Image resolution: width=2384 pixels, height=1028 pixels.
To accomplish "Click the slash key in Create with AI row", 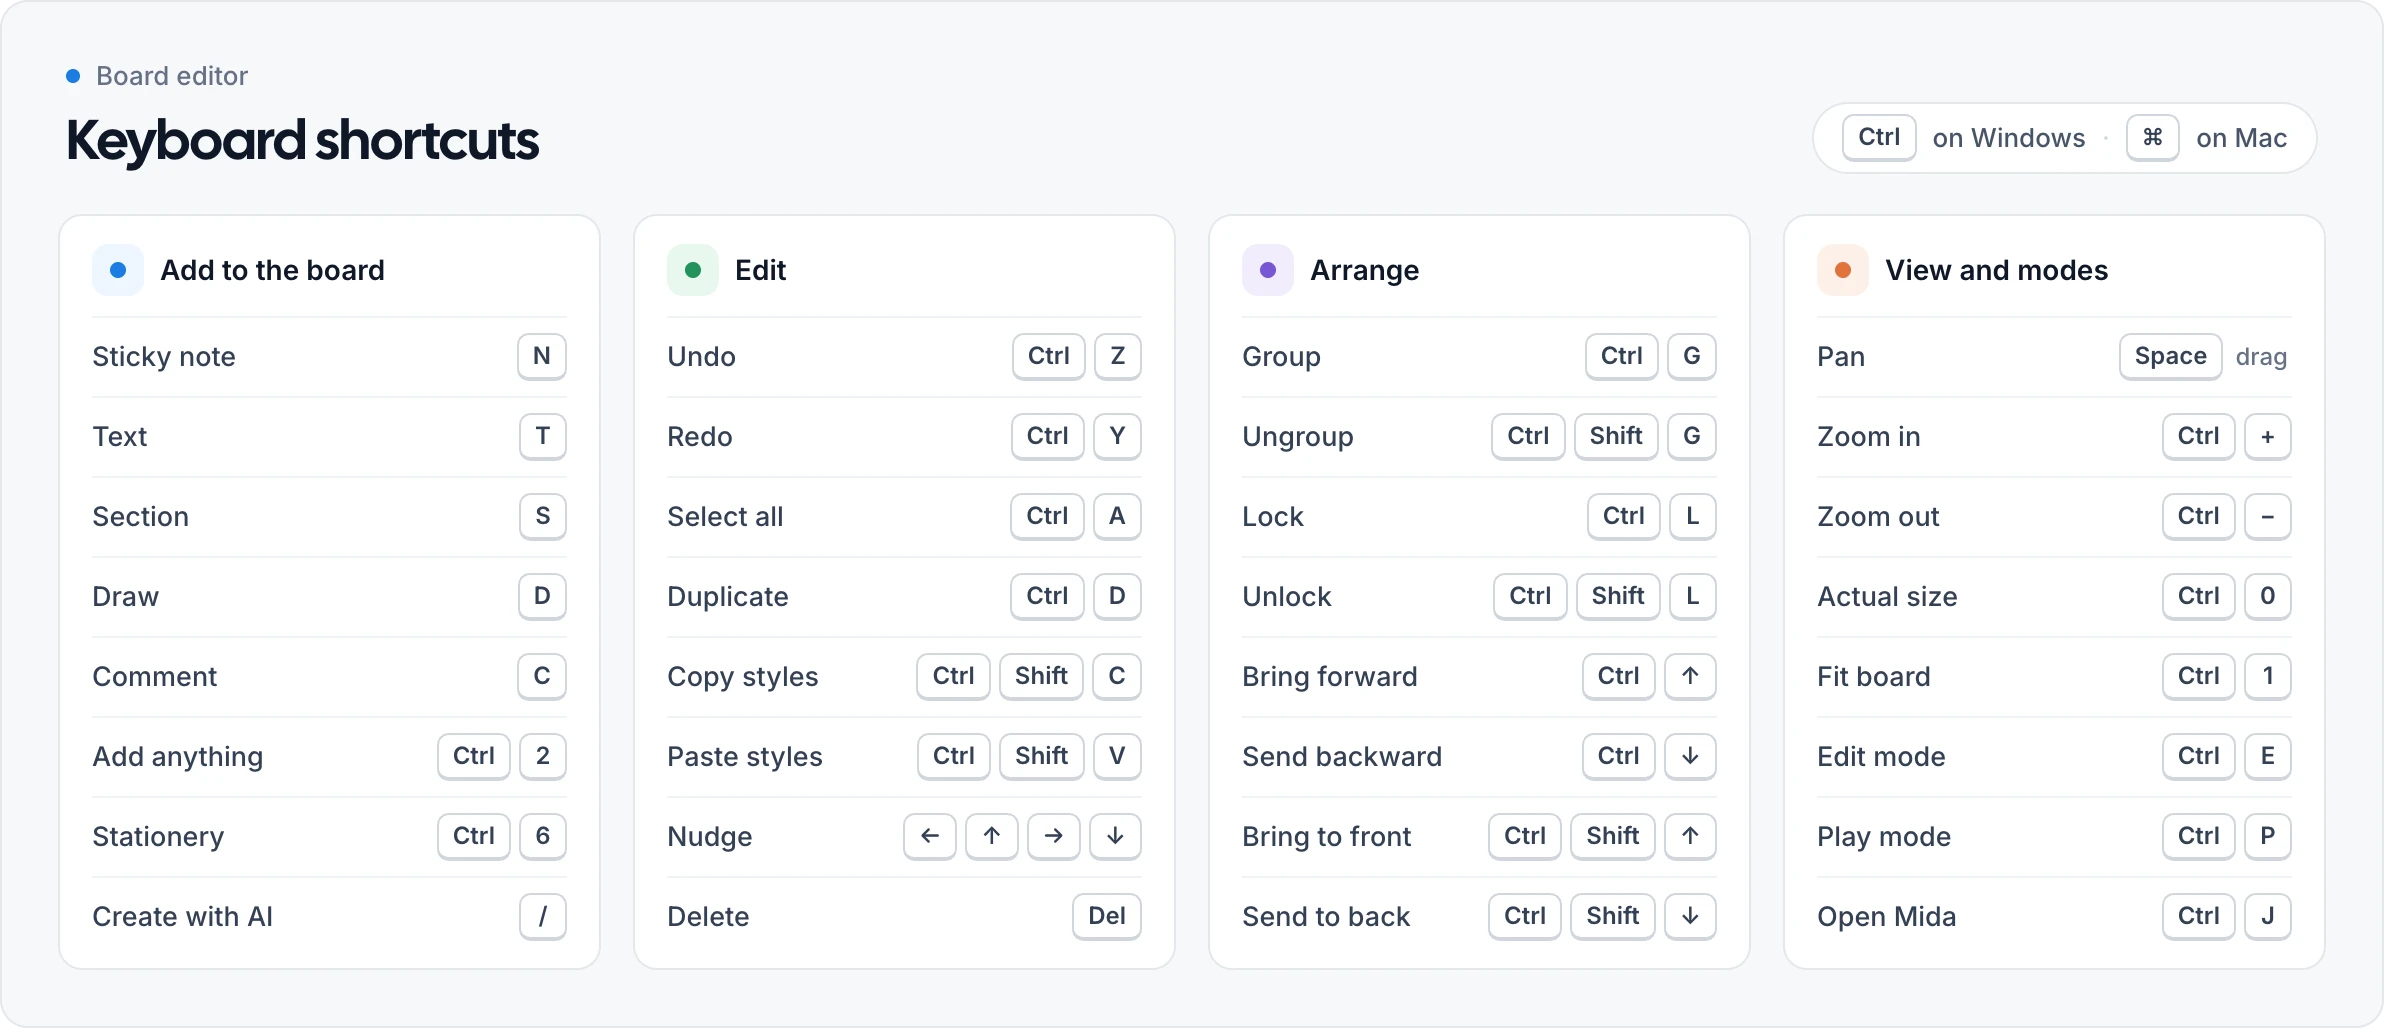I will click(543, 916).
